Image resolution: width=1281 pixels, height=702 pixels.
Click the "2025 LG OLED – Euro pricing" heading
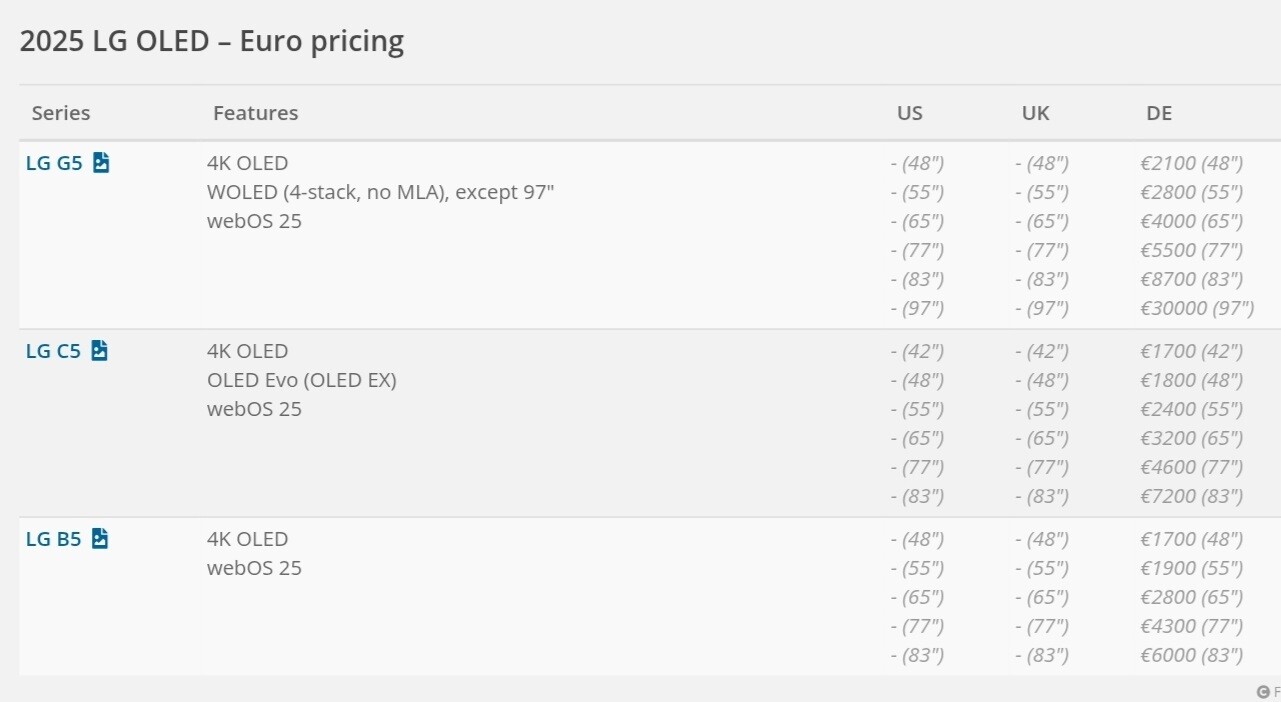pyautogui.click(x=212, y=41)
